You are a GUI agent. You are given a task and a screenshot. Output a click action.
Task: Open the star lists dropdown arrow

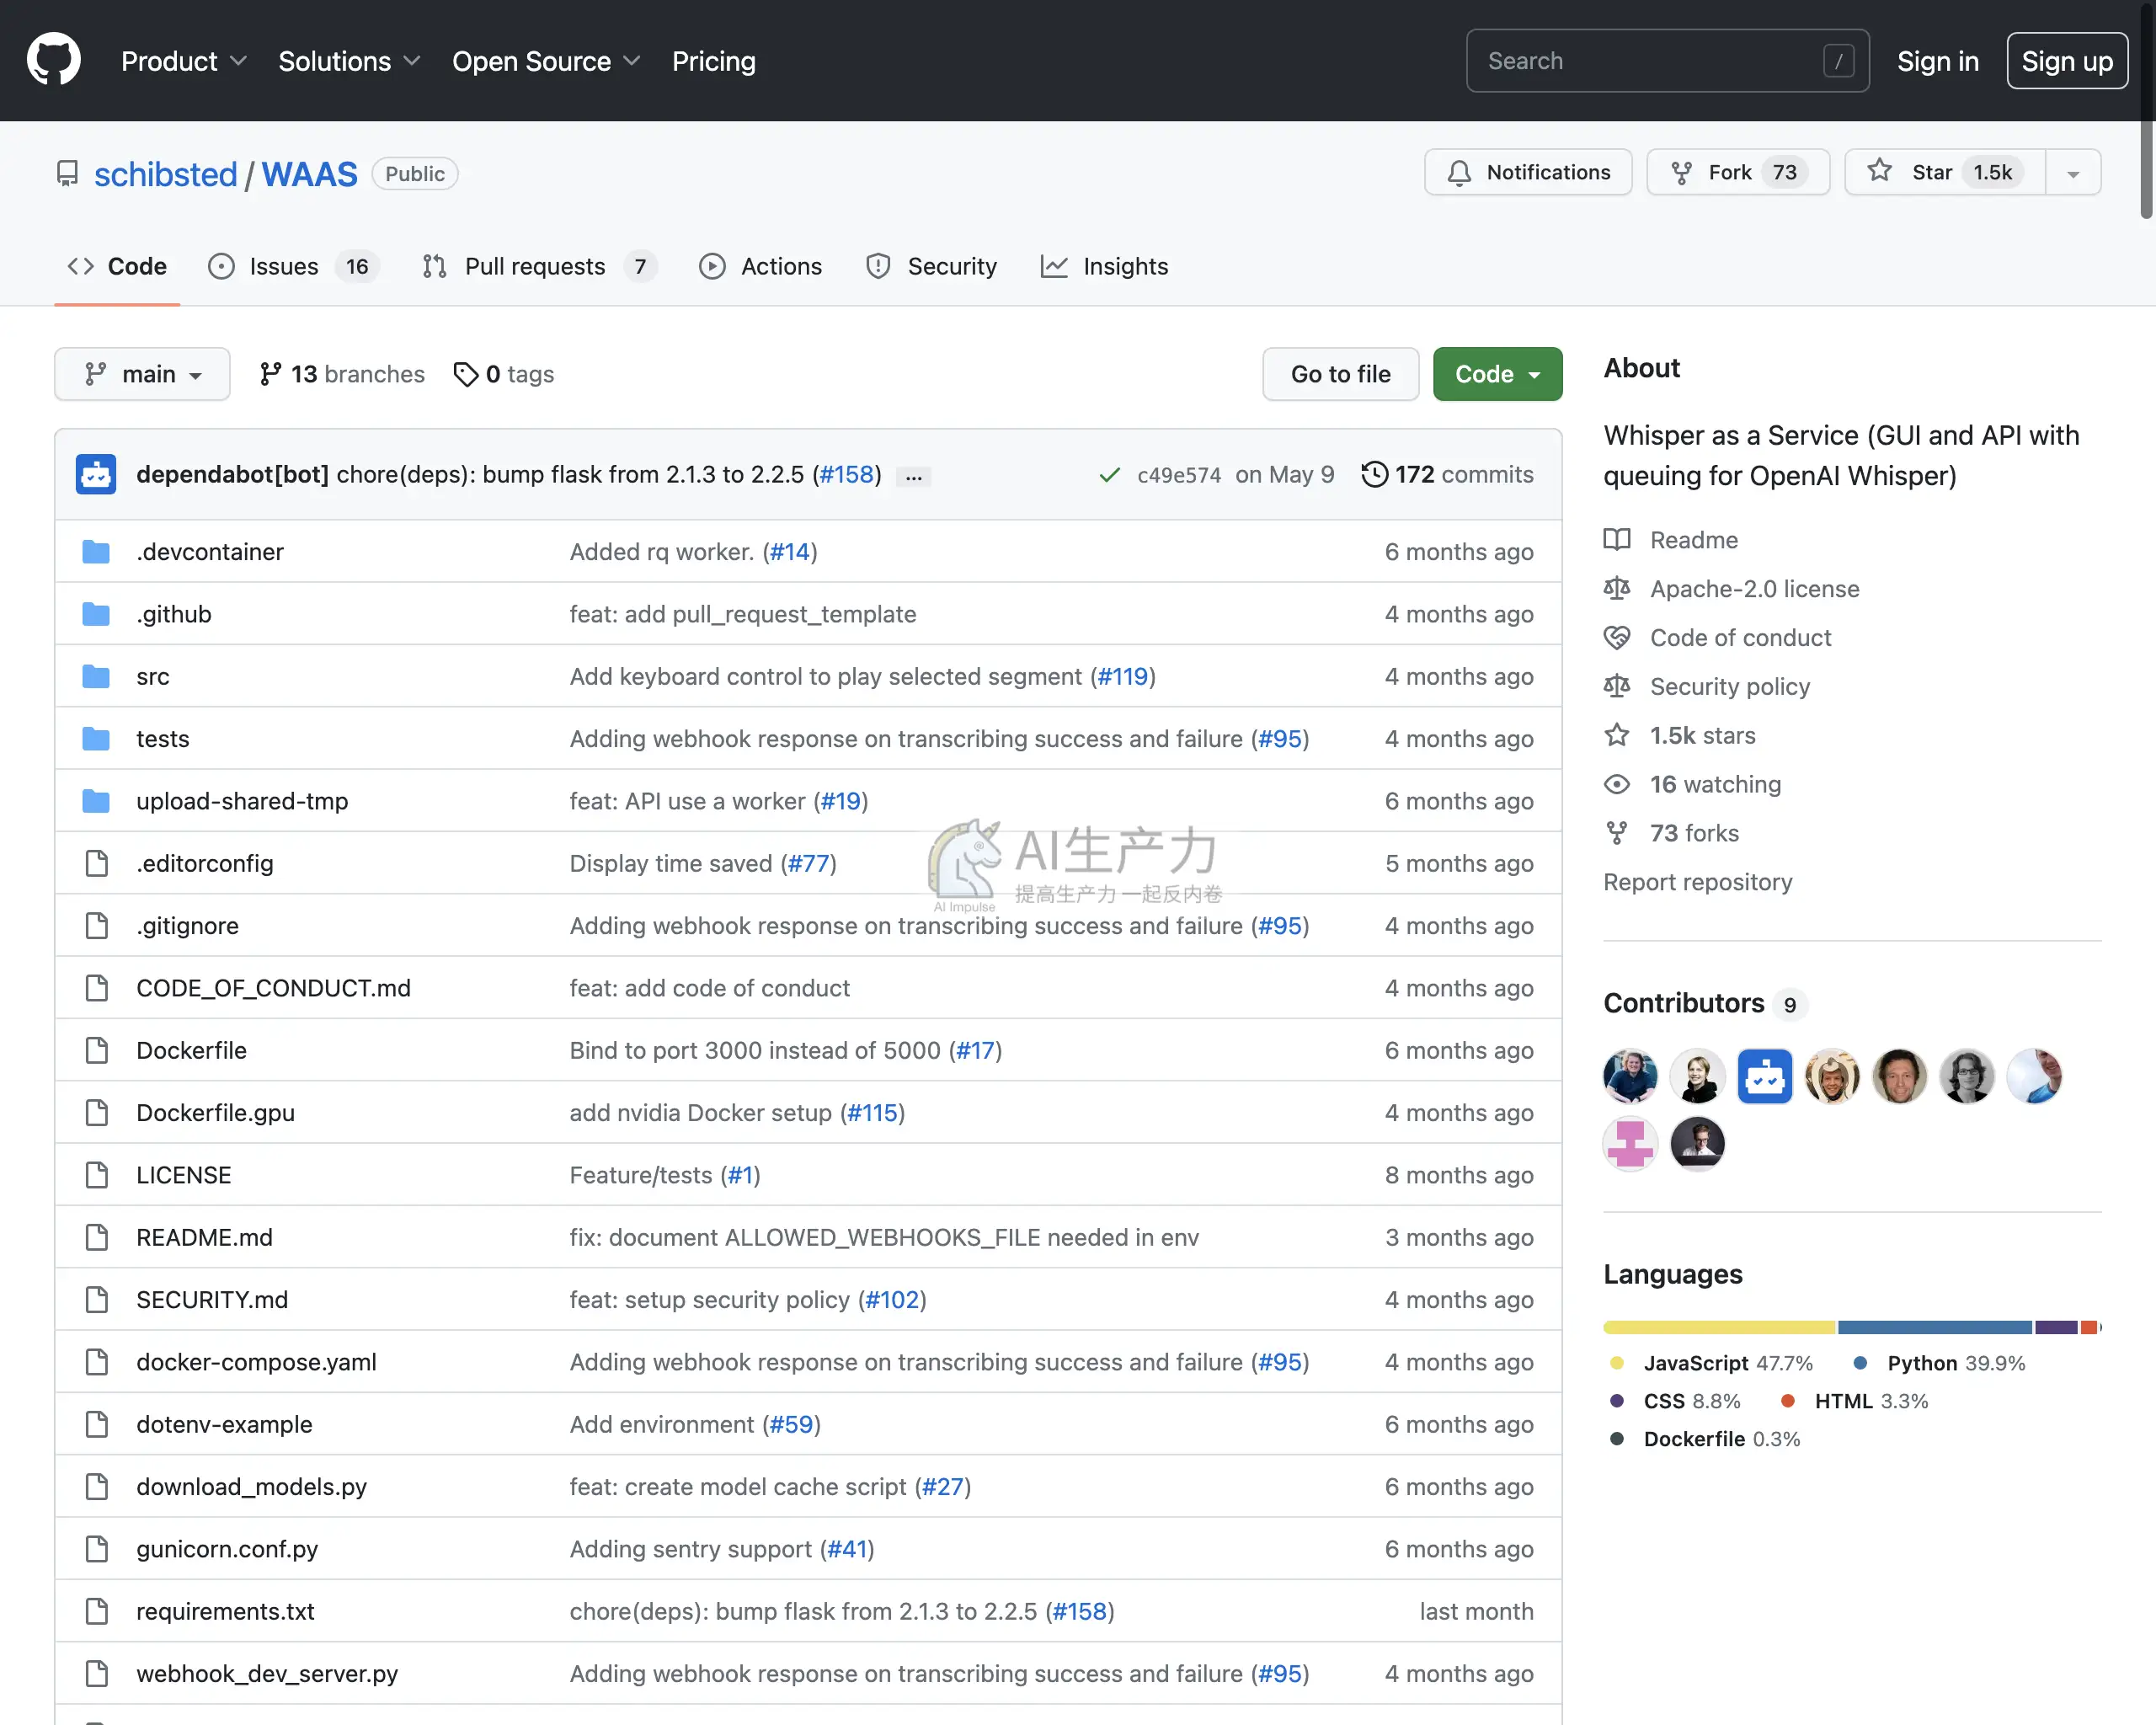tap(2073, 172)
